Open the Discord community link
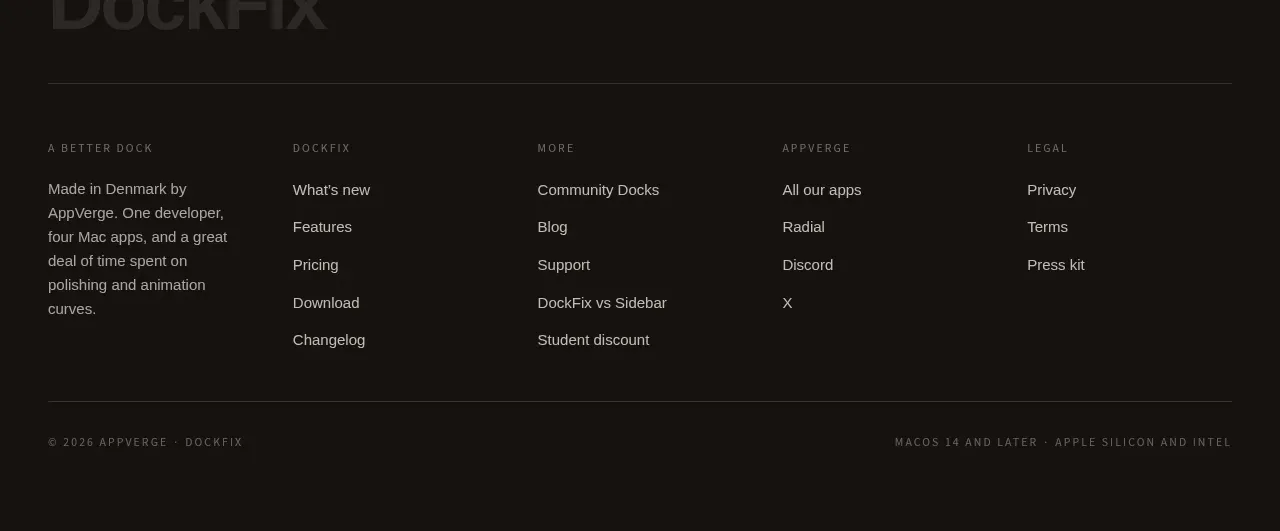 point(808,265)
